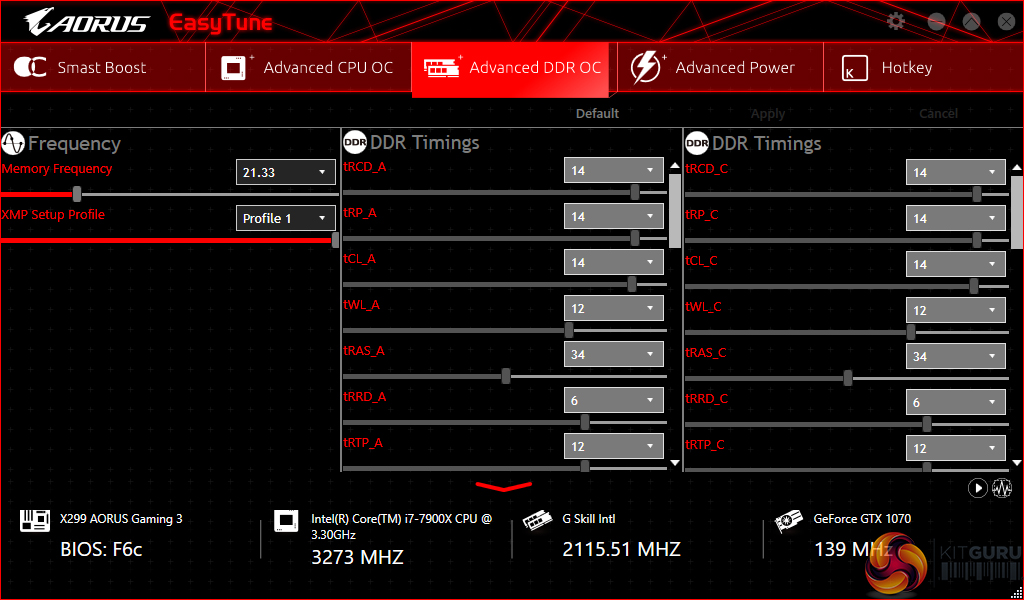Click the tRRD_C slider handle
Screen dimensions: 1024x600
point(927,424)
